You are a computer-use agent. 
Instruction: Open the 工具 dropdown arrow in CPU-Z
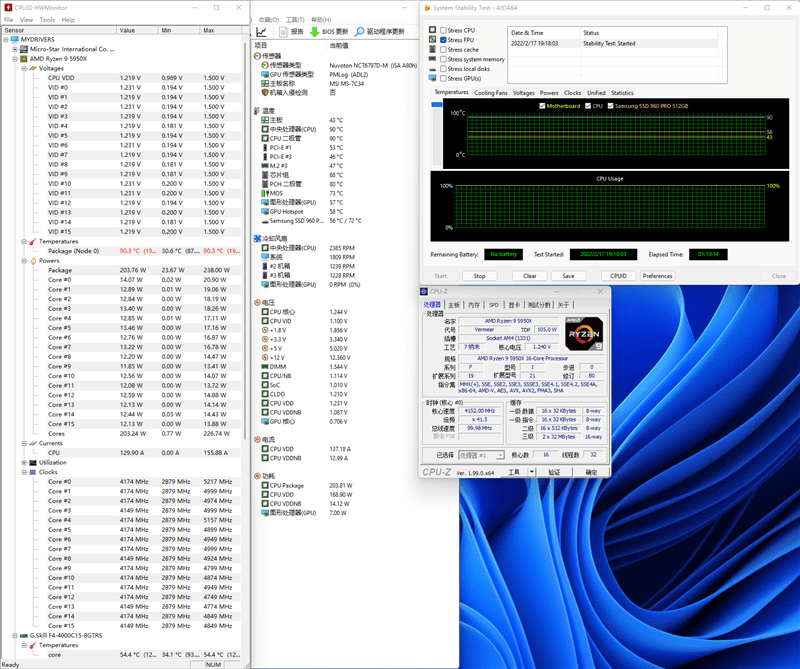(531, 472)
